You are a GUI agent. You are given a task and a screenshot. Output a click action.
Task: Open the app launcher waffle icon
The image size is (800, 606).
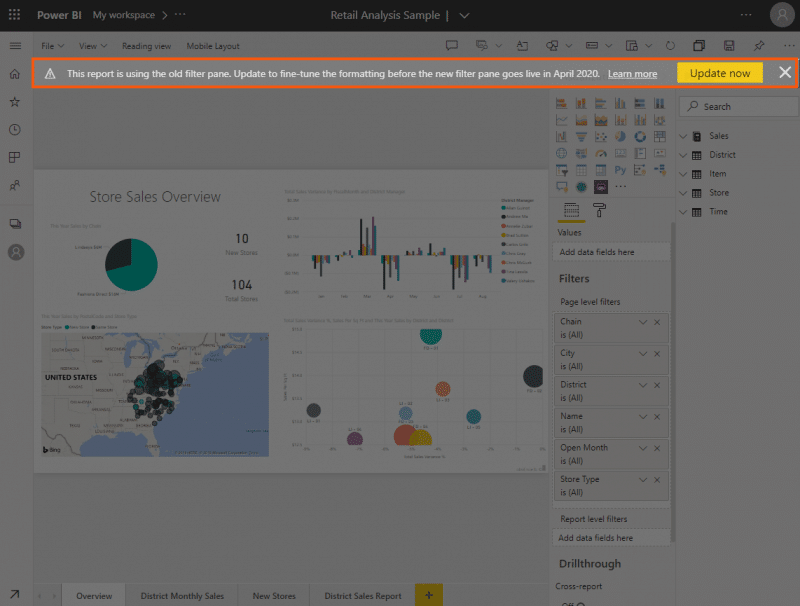pos(14,15)
